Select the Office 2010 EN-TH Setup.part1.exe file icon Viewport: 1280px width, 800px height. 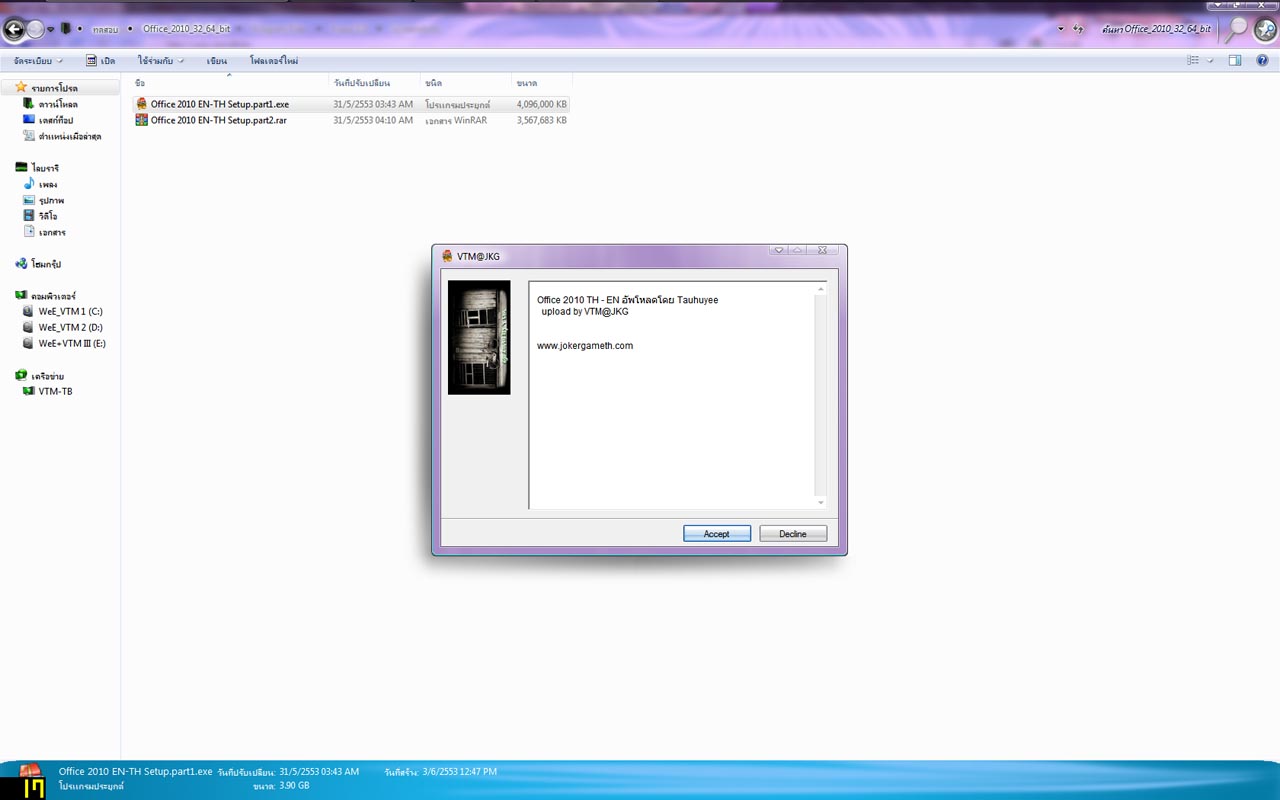pos(142,104)
